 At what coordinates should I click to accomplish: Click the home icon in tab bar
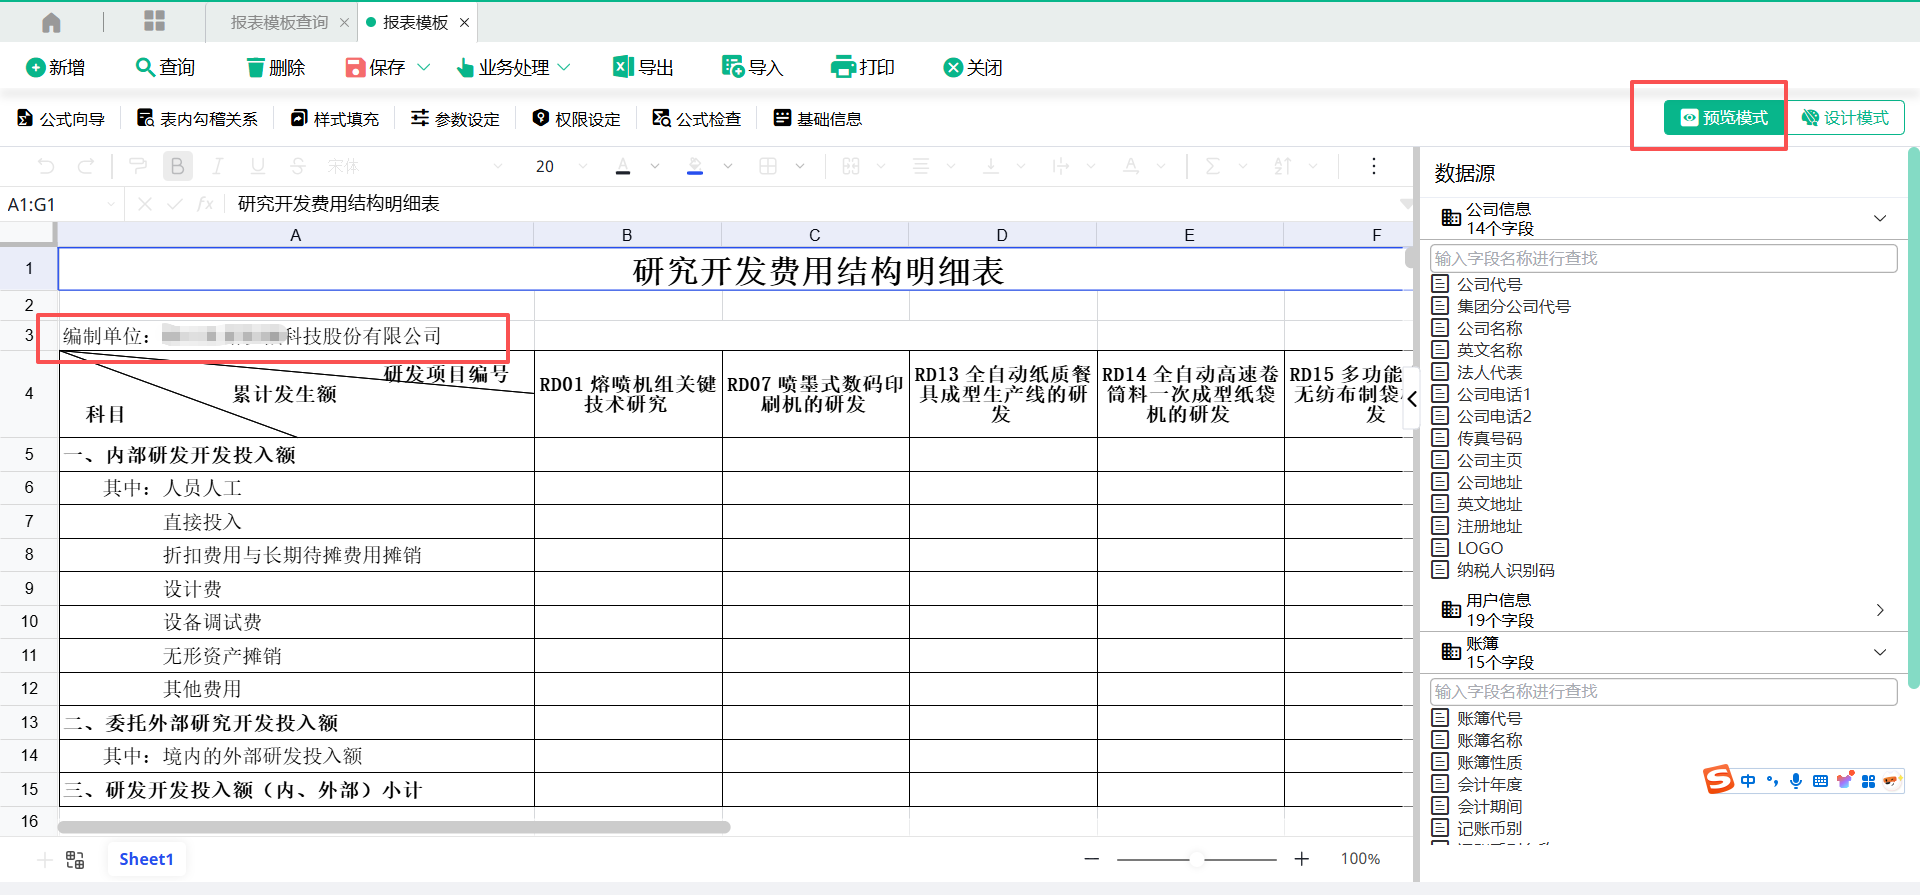(51, 22)
